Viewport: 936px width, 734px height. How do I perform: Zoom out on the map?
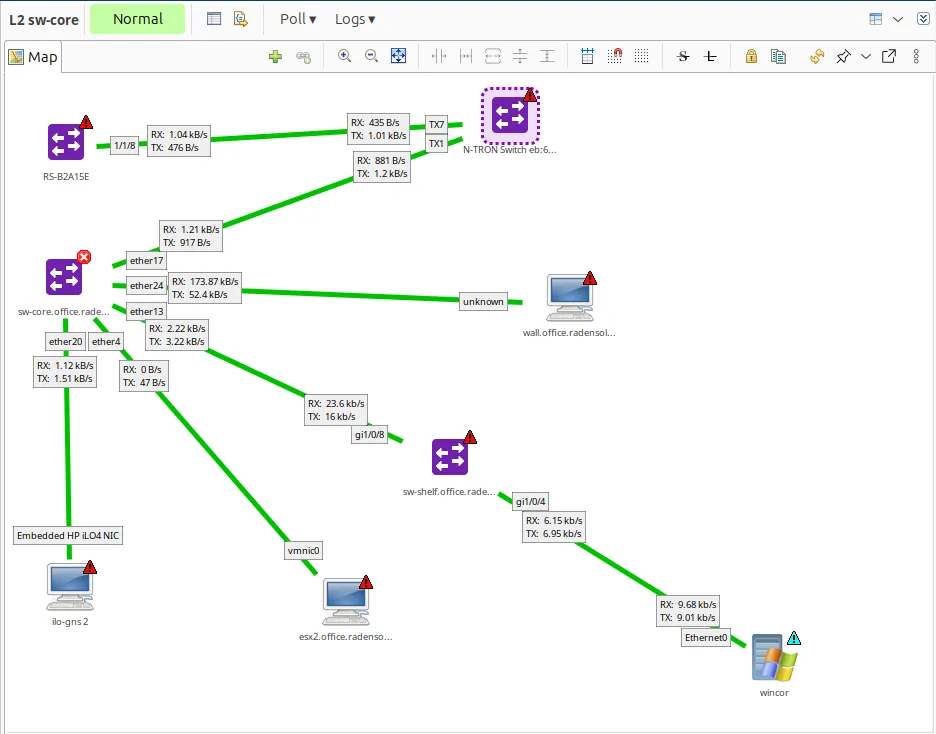tap(371, 56)
